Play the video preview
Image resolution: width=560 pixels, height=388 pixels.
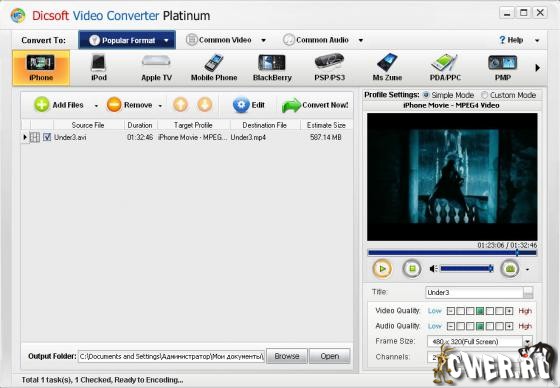pos(382,269)
